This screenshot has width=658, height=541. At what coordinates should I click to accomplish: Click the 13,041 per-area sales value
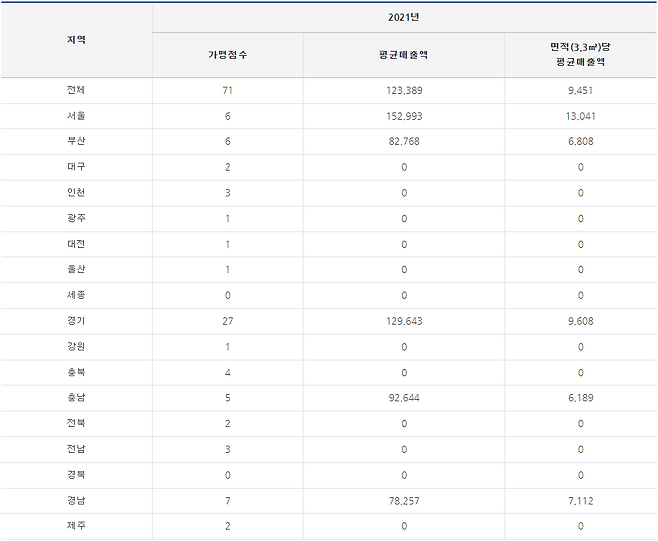point(580,116)
